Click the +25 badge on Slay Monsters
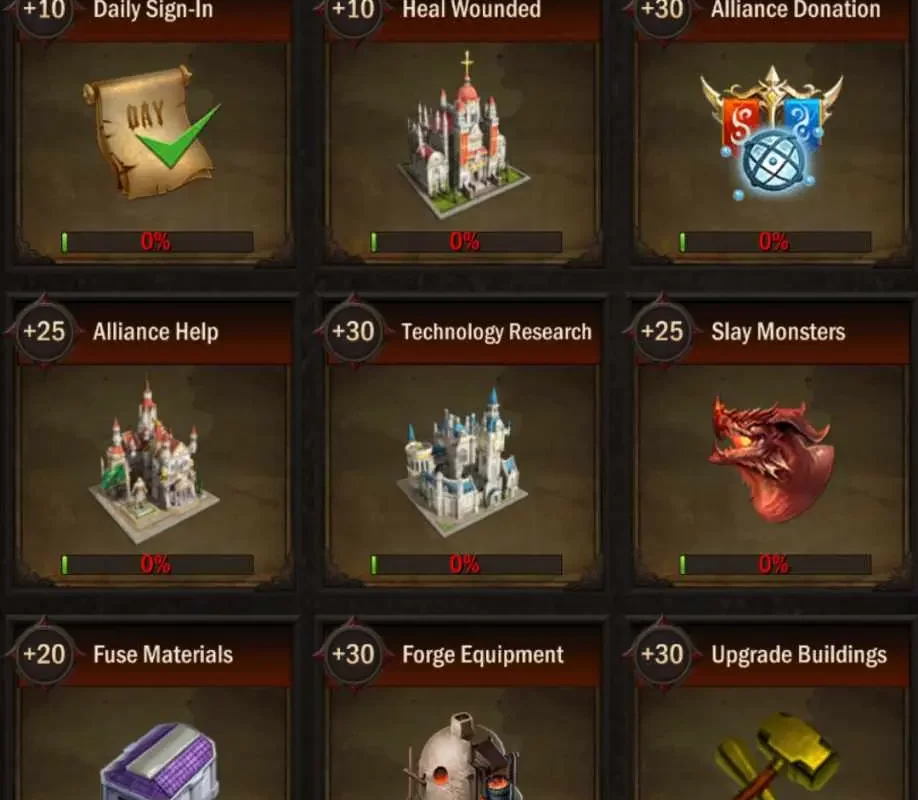The height and width of the screenshot is (800, 918). pos(662,331)
